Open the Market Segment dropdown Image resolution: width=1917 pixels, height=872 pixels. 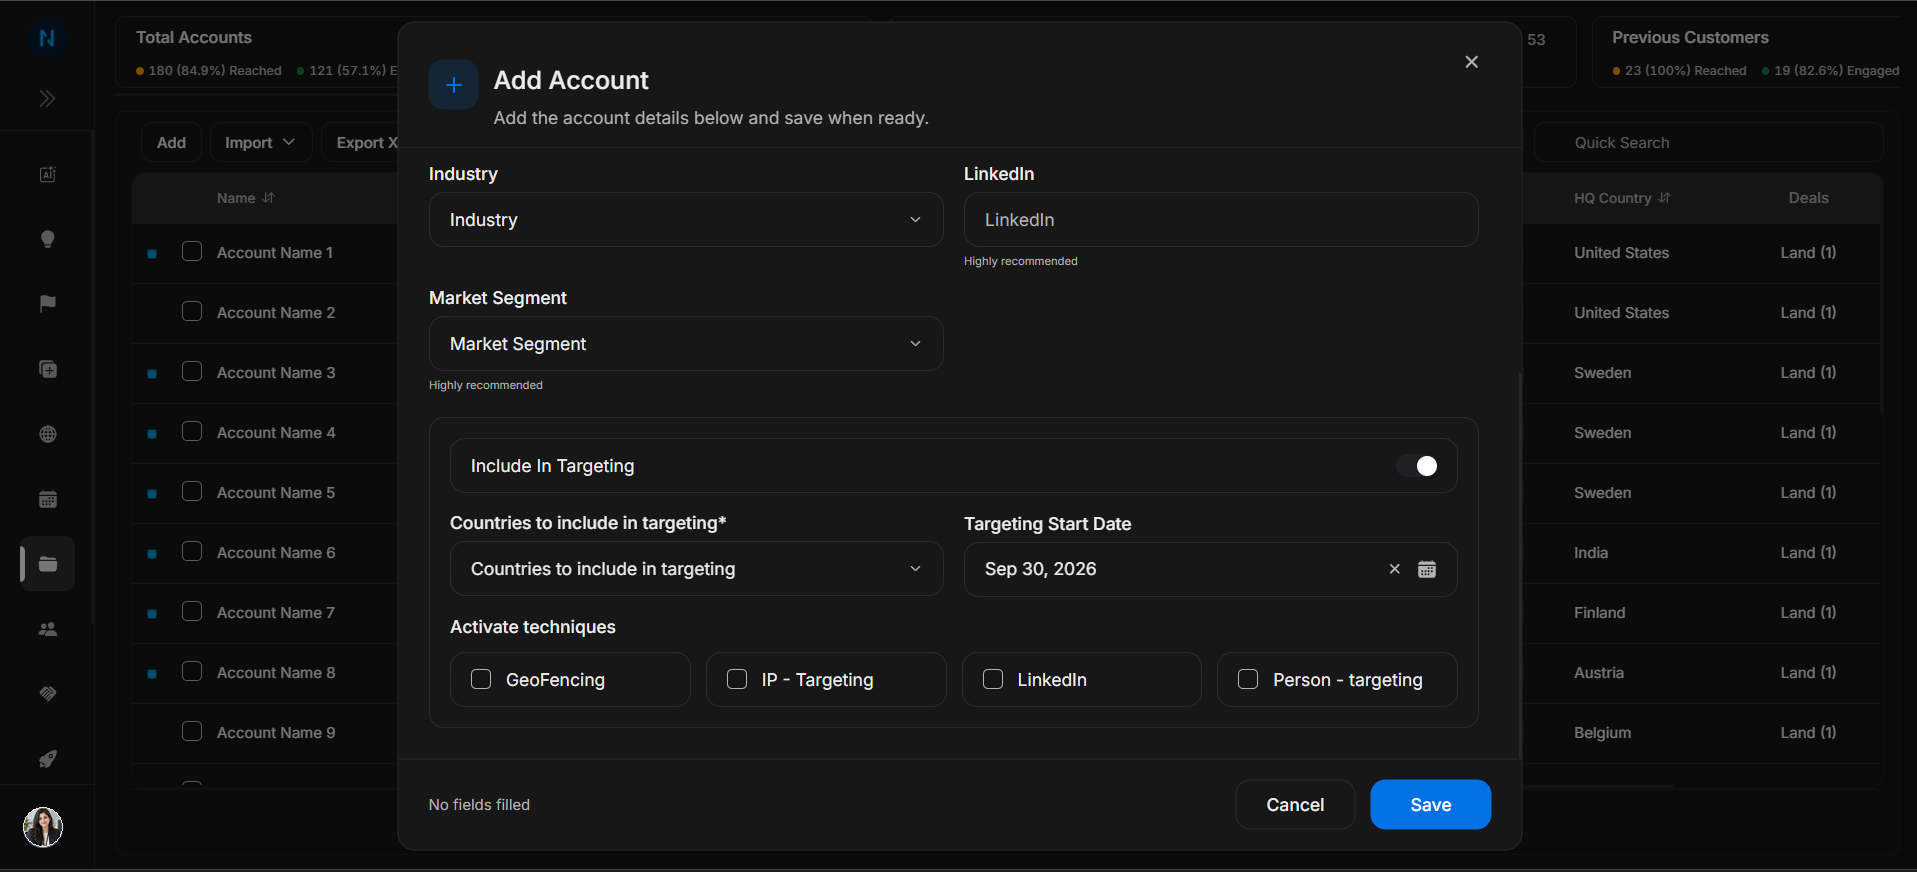point(686,344)
